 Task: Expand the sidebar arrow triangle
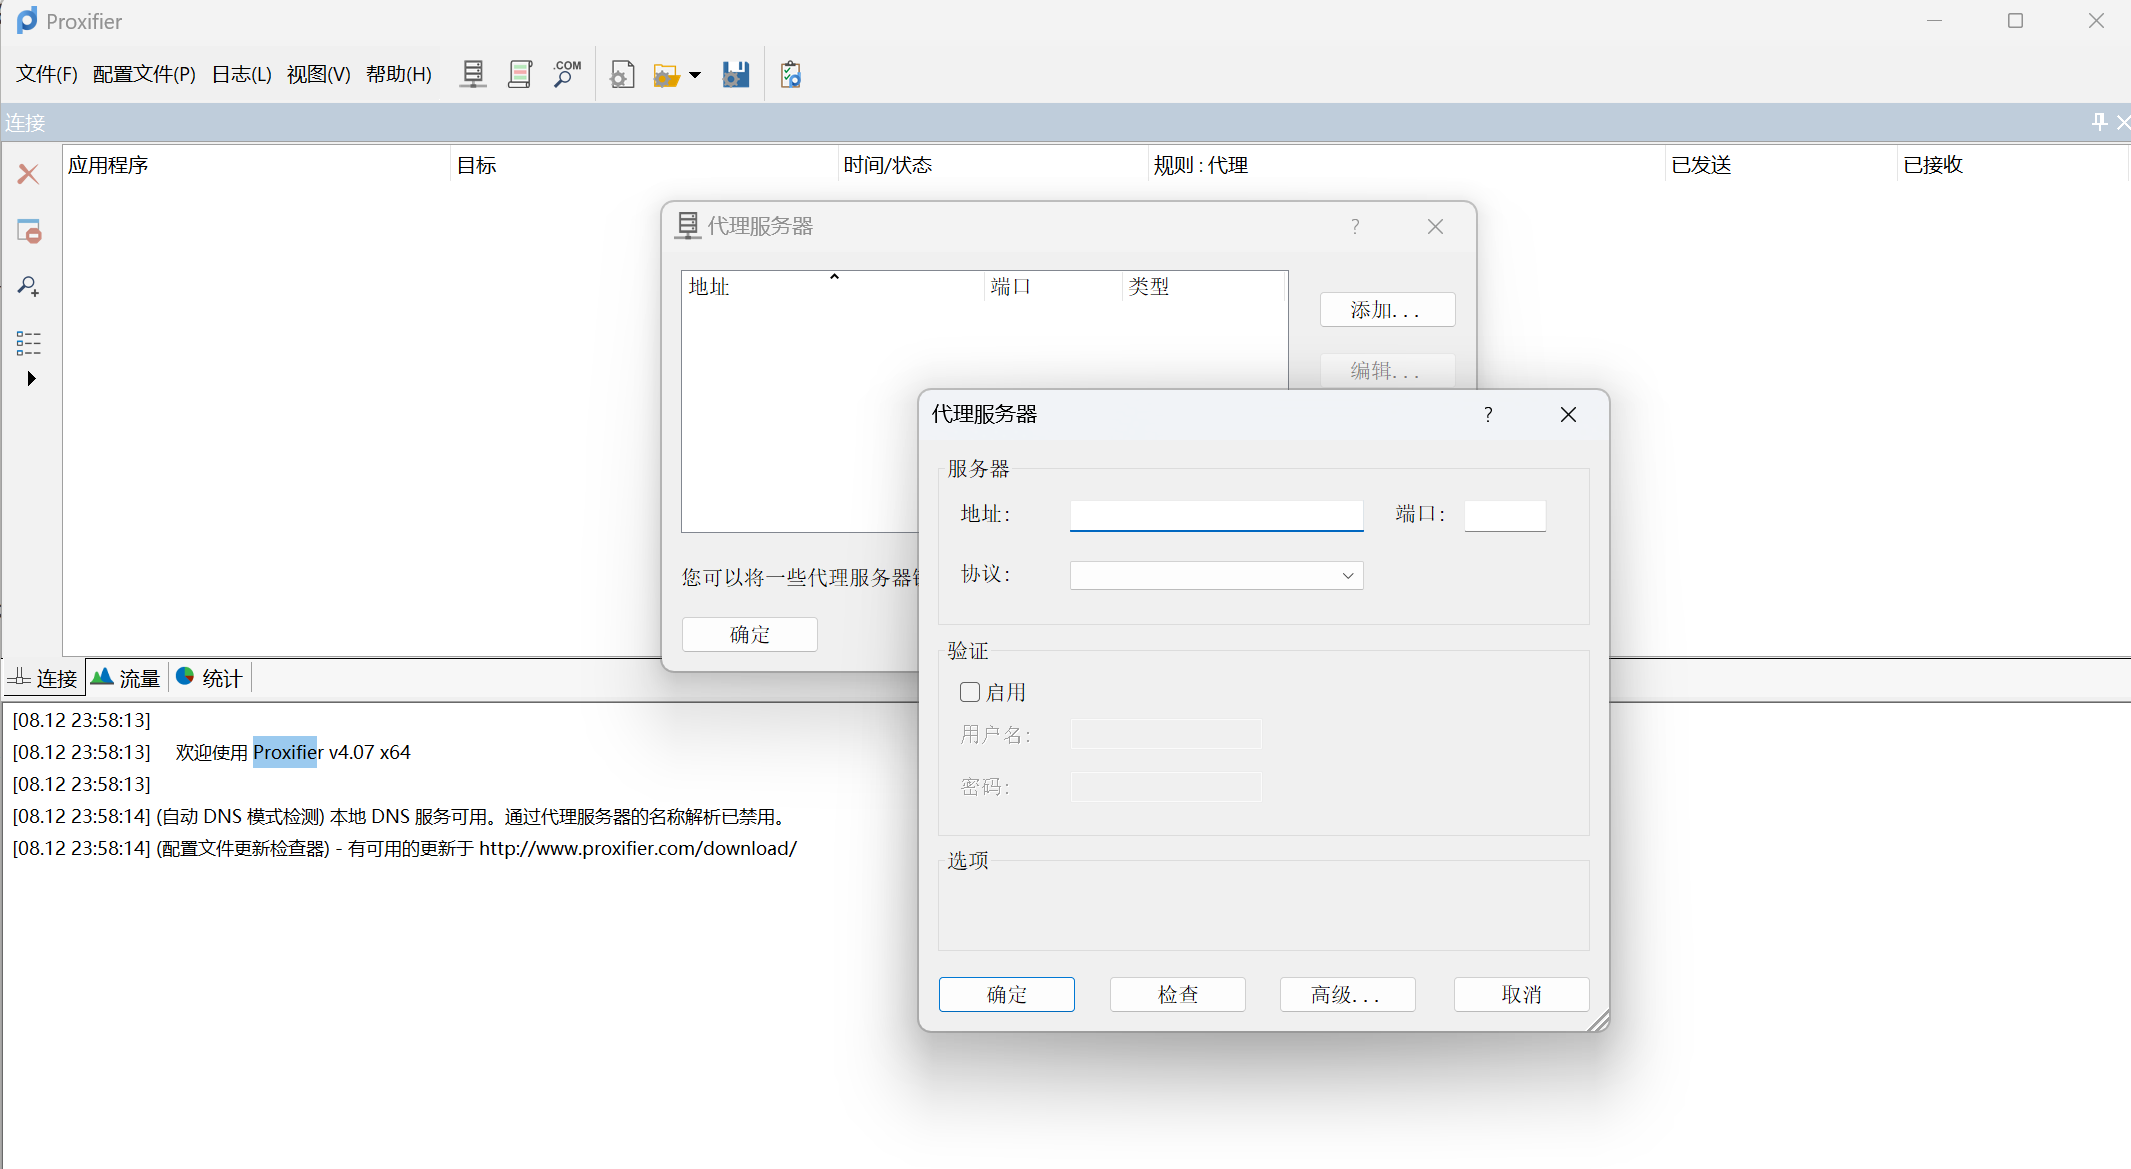(31, 379)
